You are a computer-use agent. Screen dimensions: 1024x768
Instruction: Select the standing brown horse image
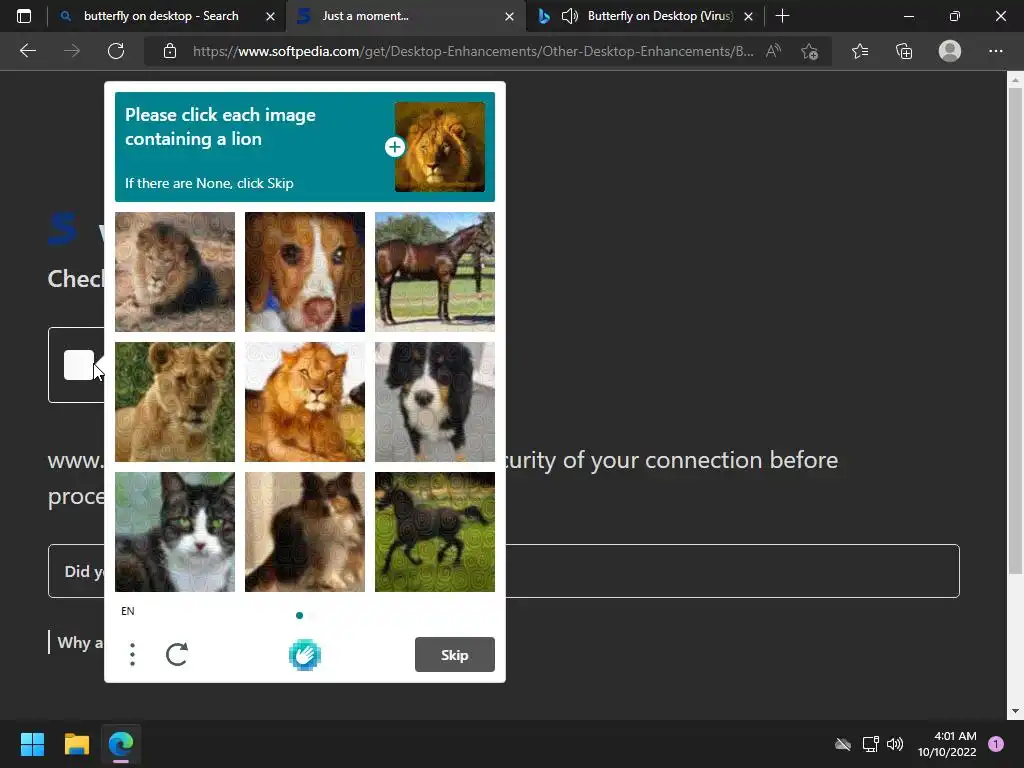(x=435, y=272)
